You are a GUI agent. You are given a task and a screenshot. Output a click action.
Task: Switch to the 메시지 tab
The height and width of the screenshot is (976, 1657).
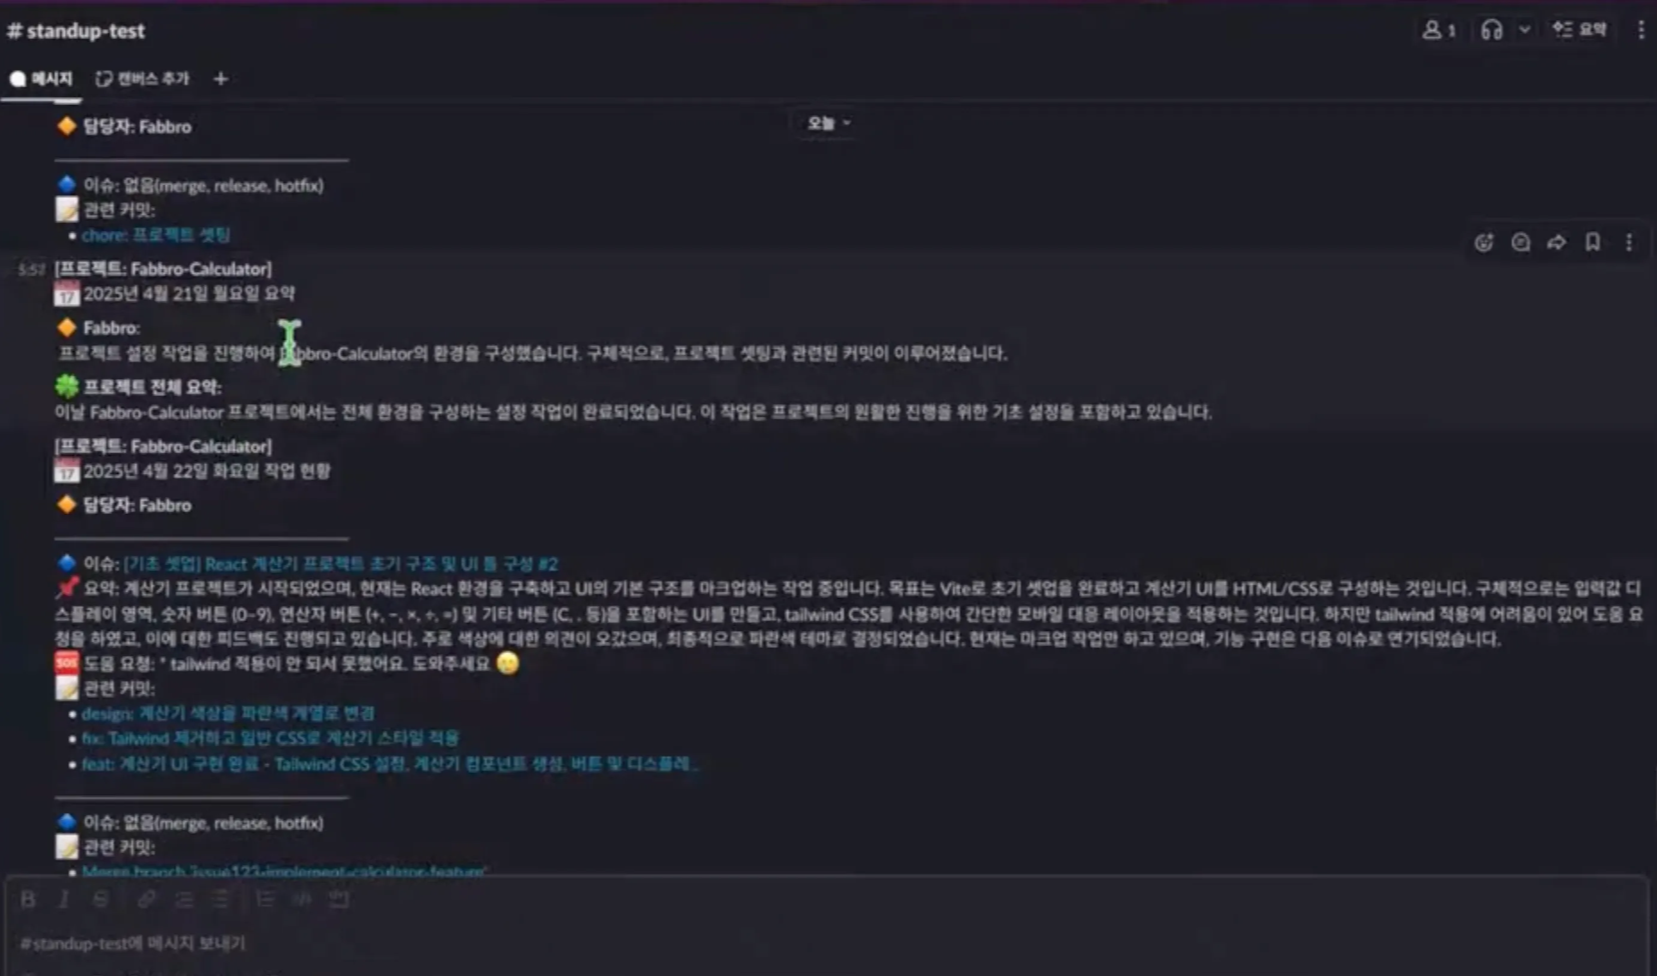(41, 79)
